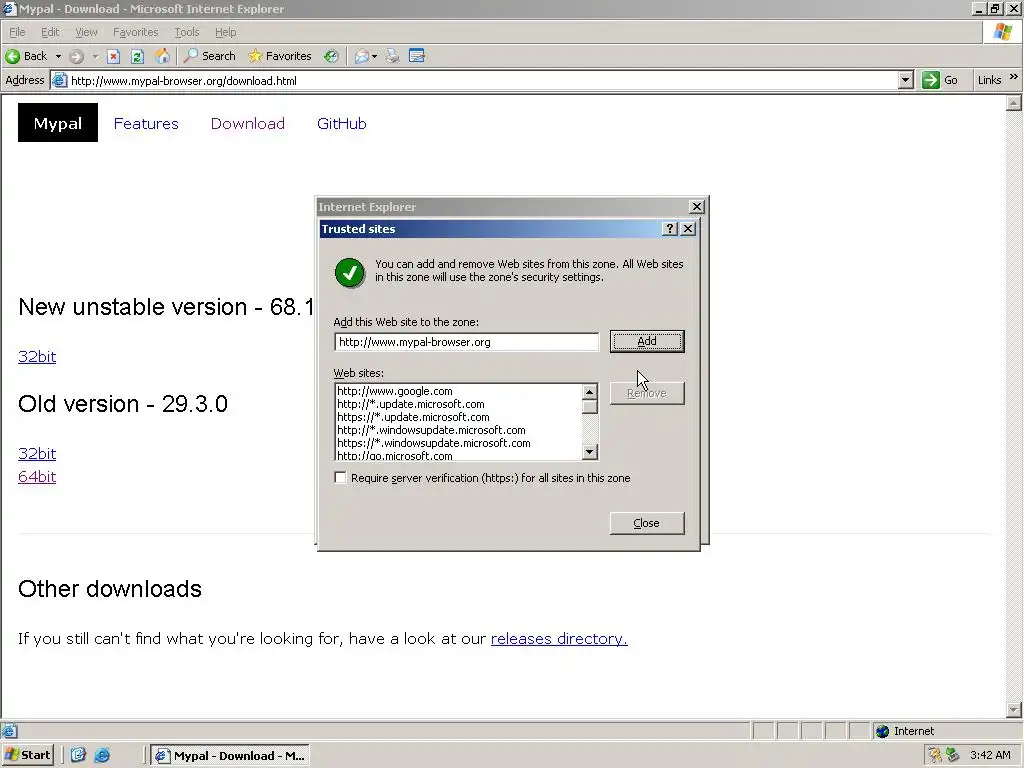
Task: Click the green Go button
Action: click(940, 80)
